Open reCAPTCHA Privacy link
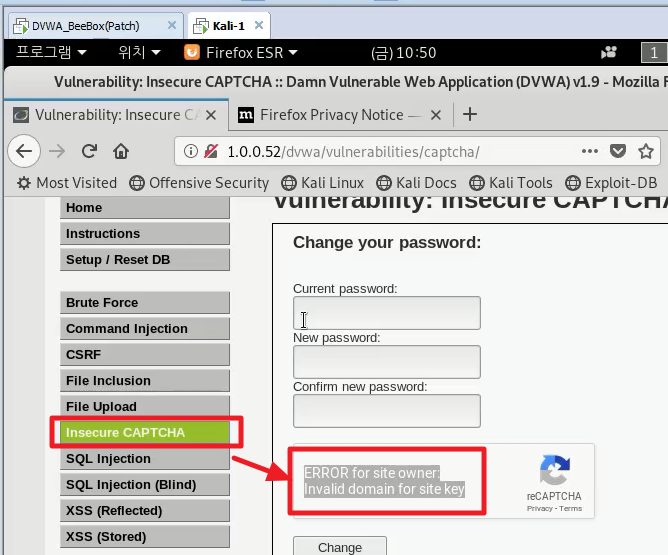This screenshot has width=668, height=555. [x=539, y=508]
